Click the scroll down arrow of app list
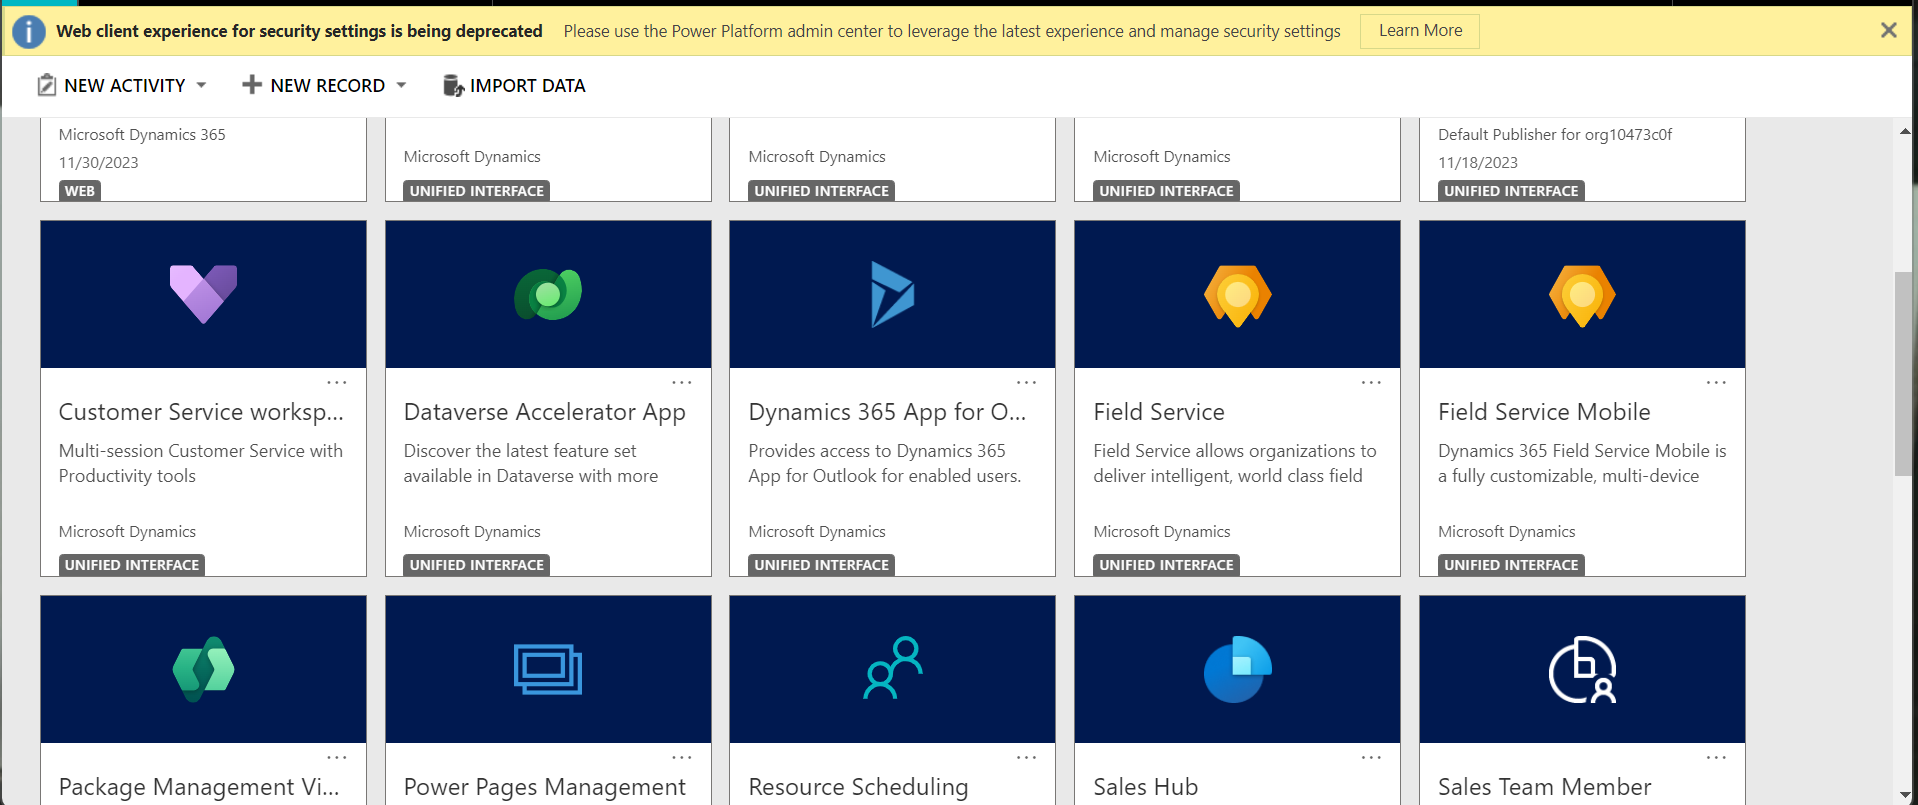 pos(1904,795)
